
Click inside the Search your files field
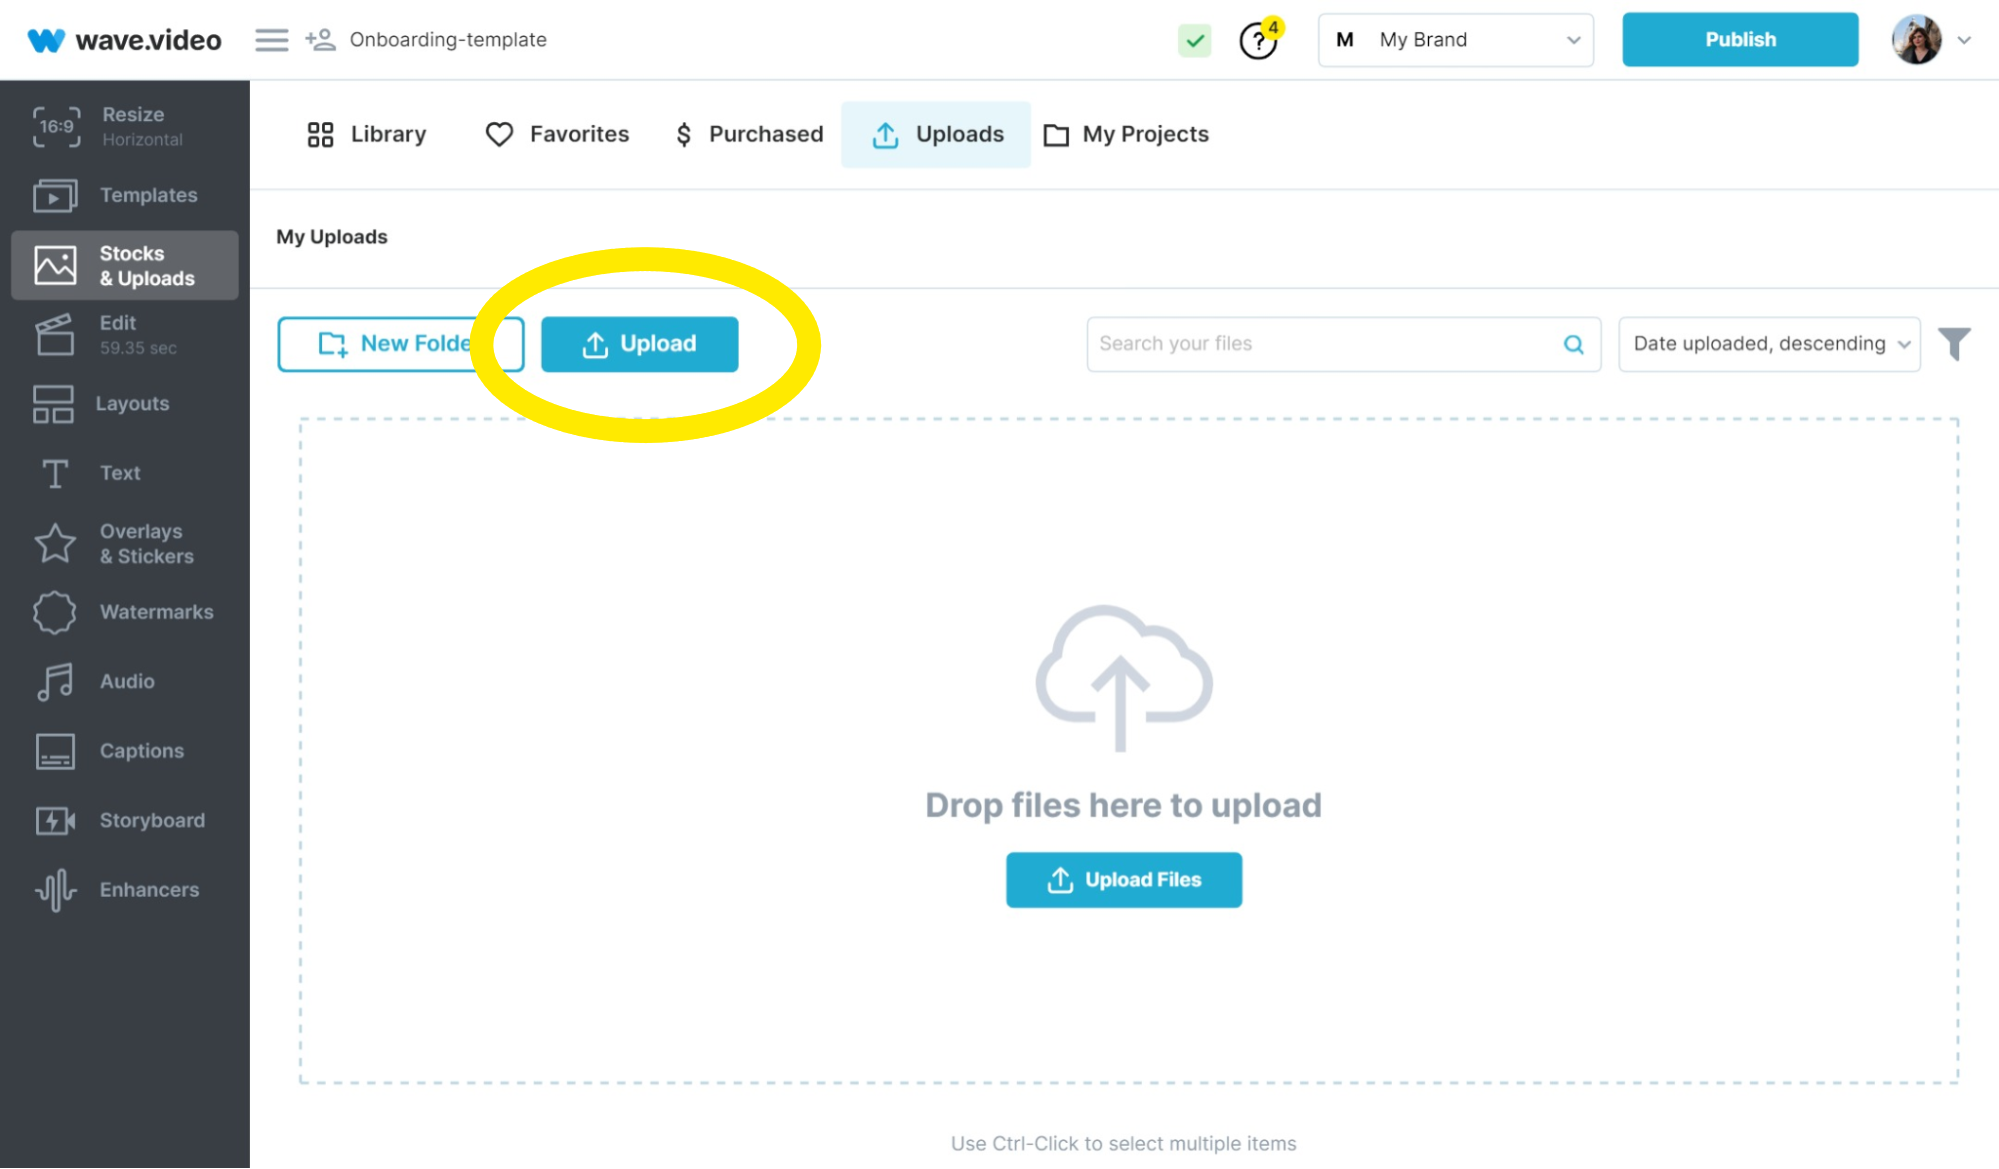click(1300, 343)
